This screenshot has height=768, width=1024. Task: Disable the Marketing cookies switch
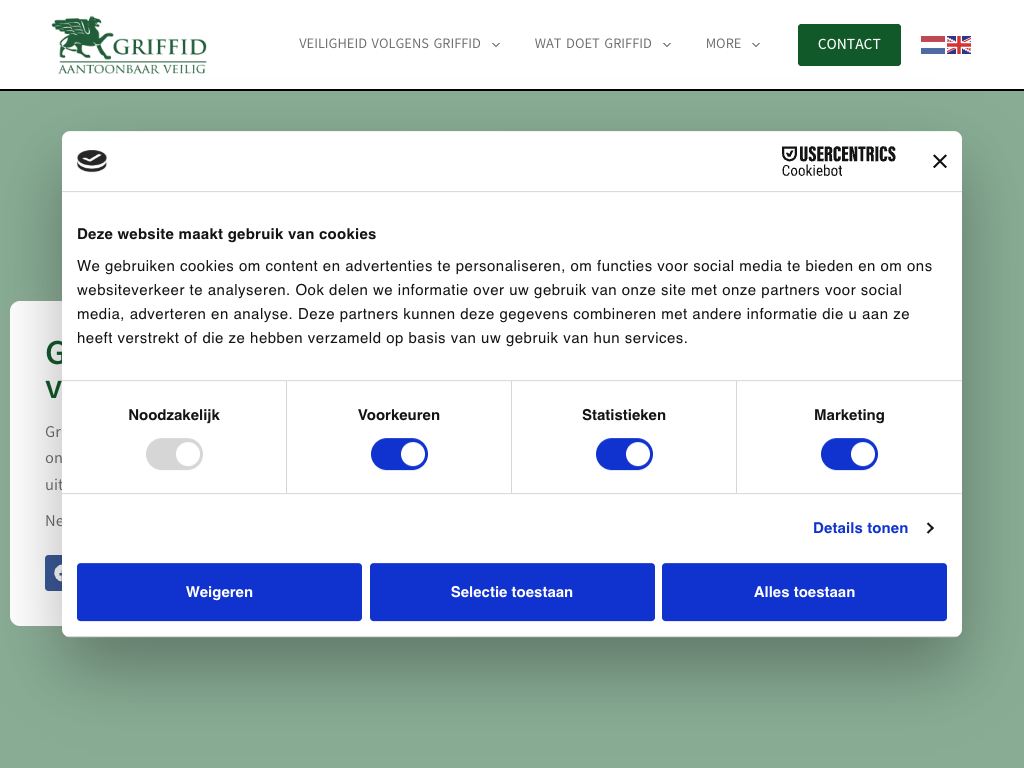pos(849,455)
